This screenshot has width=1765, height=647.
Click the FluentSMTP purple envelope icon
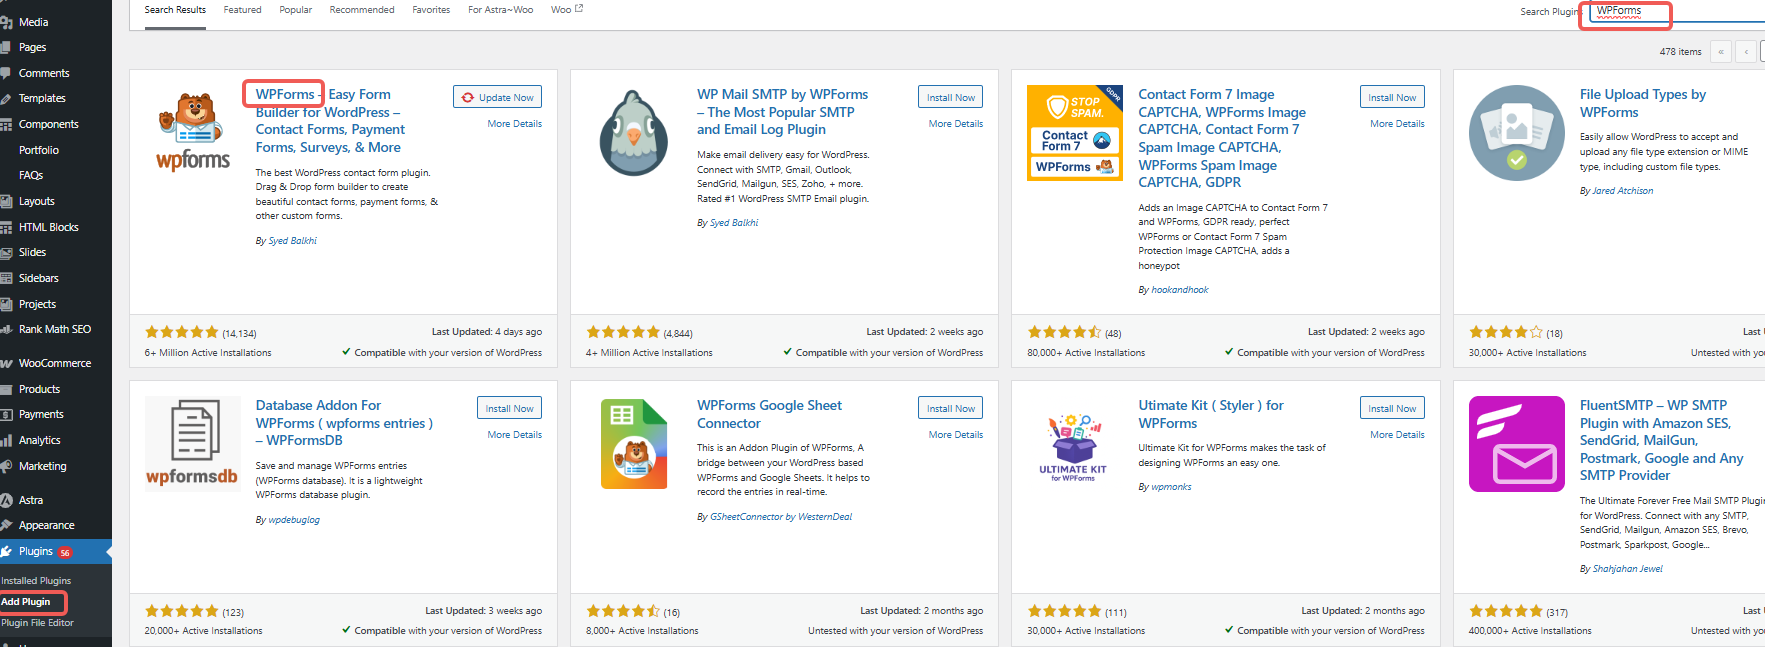click(1516, 444)
